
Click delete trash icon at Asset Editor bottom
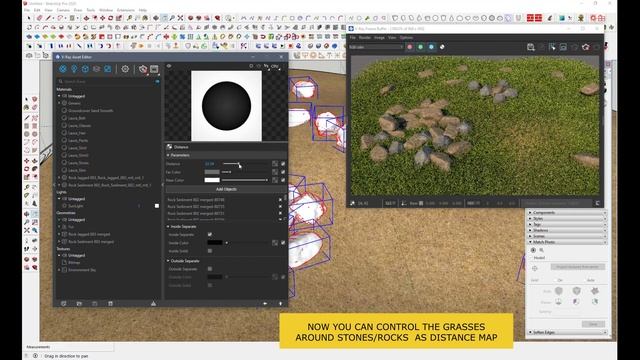tap(111, 304)
